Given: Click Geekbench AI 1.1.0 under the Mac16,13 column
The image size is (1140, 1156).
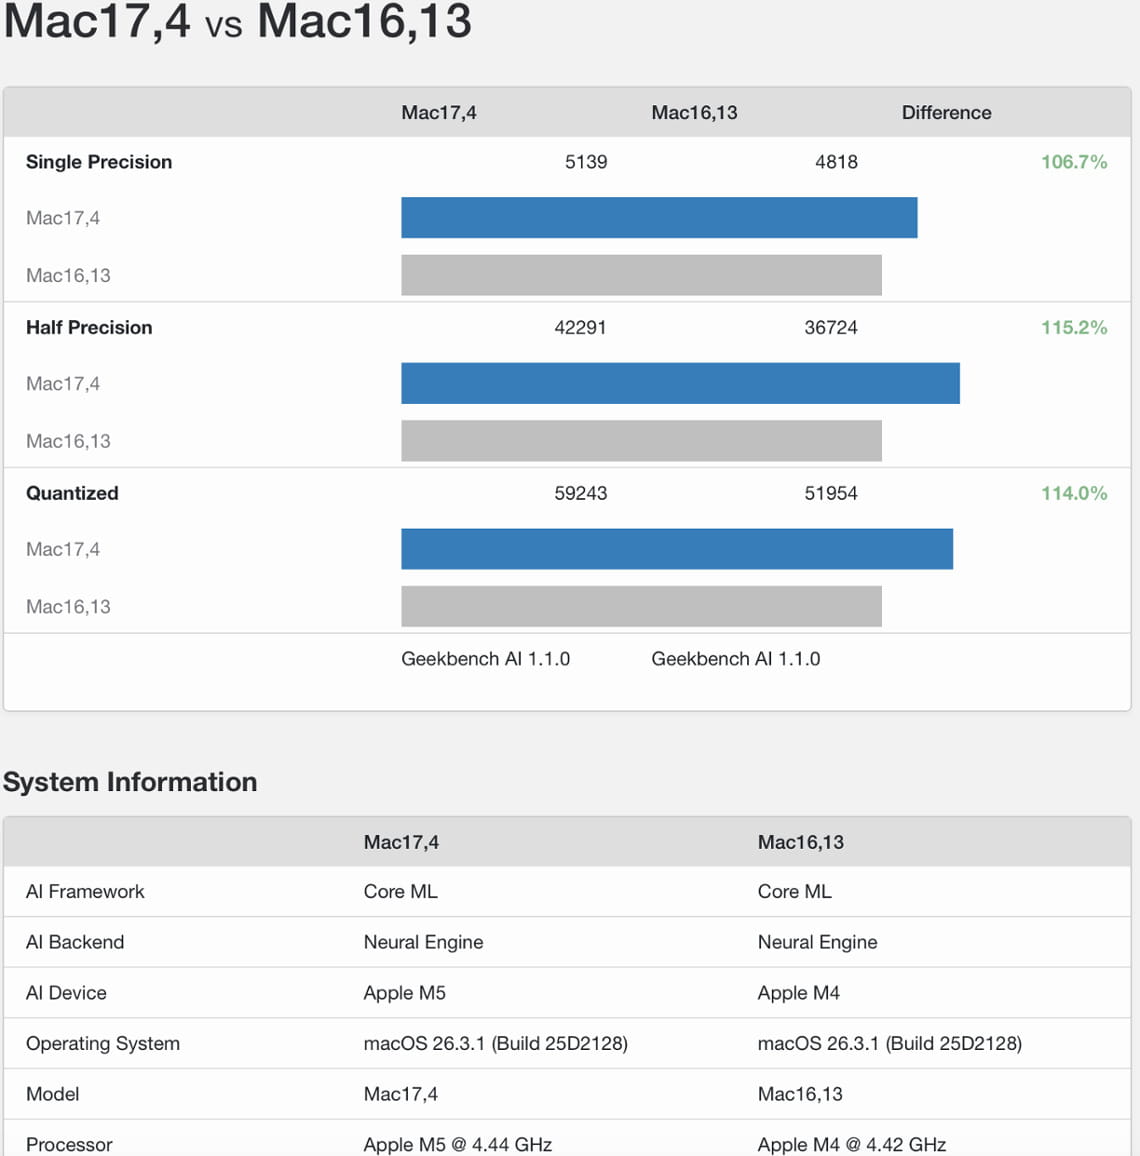Looking at the screenshot, I should tap(735, 658).
